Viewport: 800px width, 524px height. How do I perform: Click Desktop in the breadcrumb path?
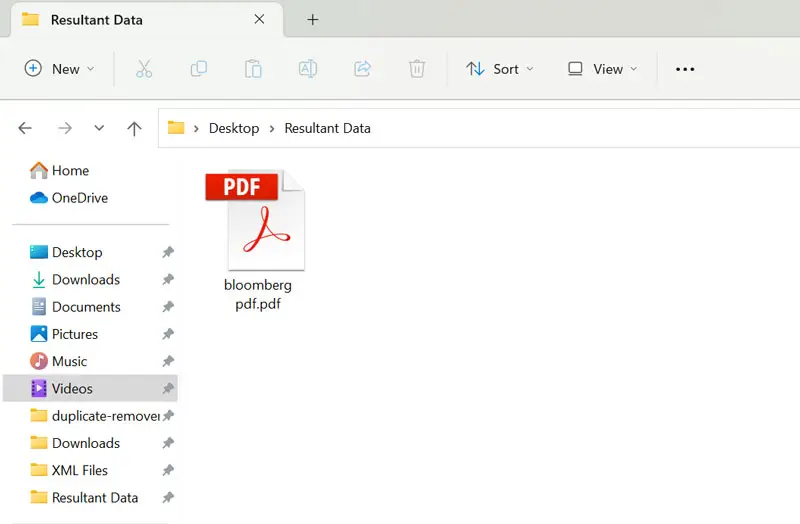tap(234, 128)
